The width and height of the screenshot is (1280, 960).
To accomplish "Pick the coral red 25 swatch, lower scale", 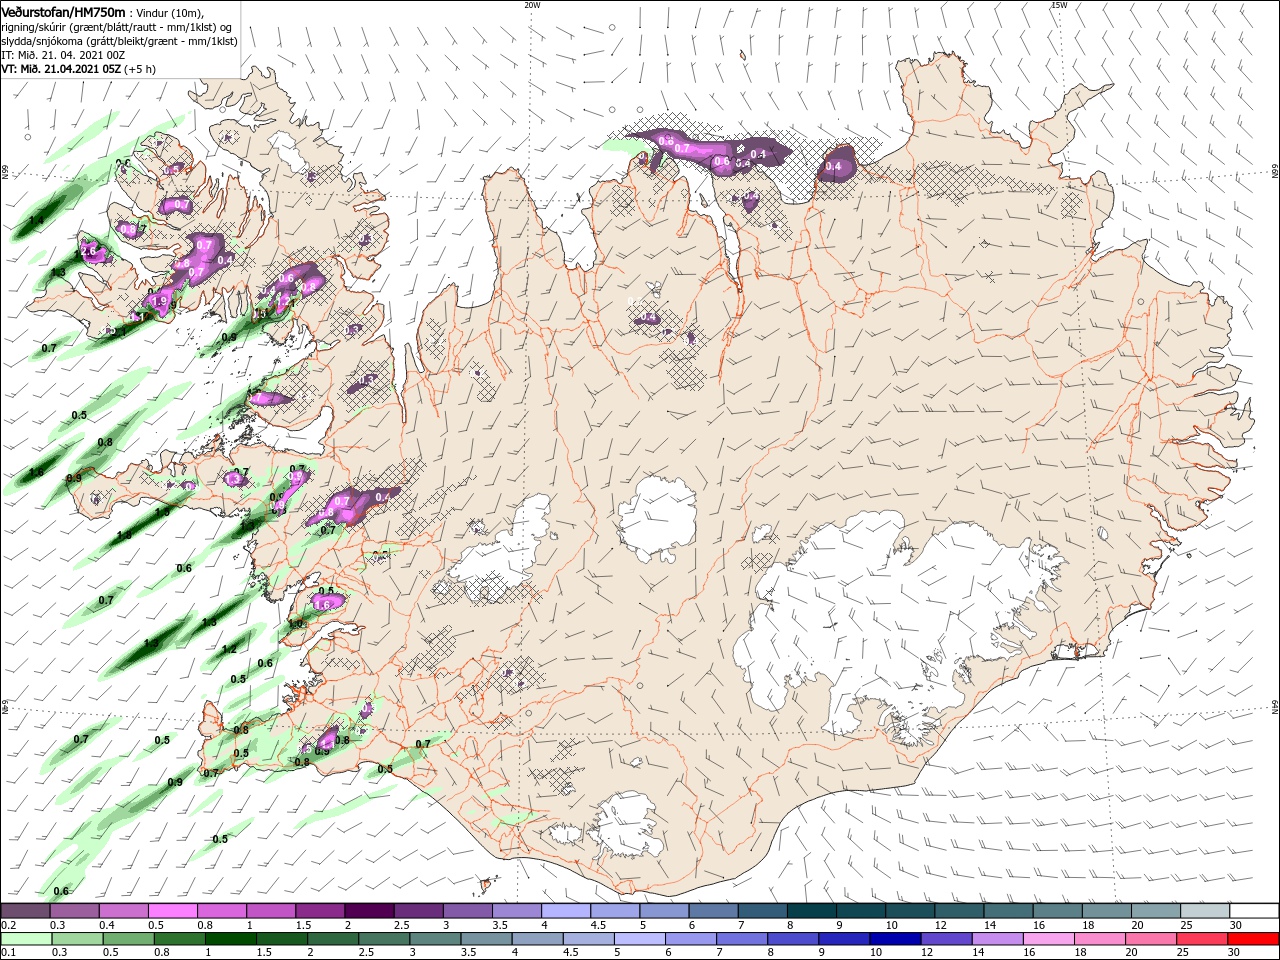I will (x=1202, y=939).
